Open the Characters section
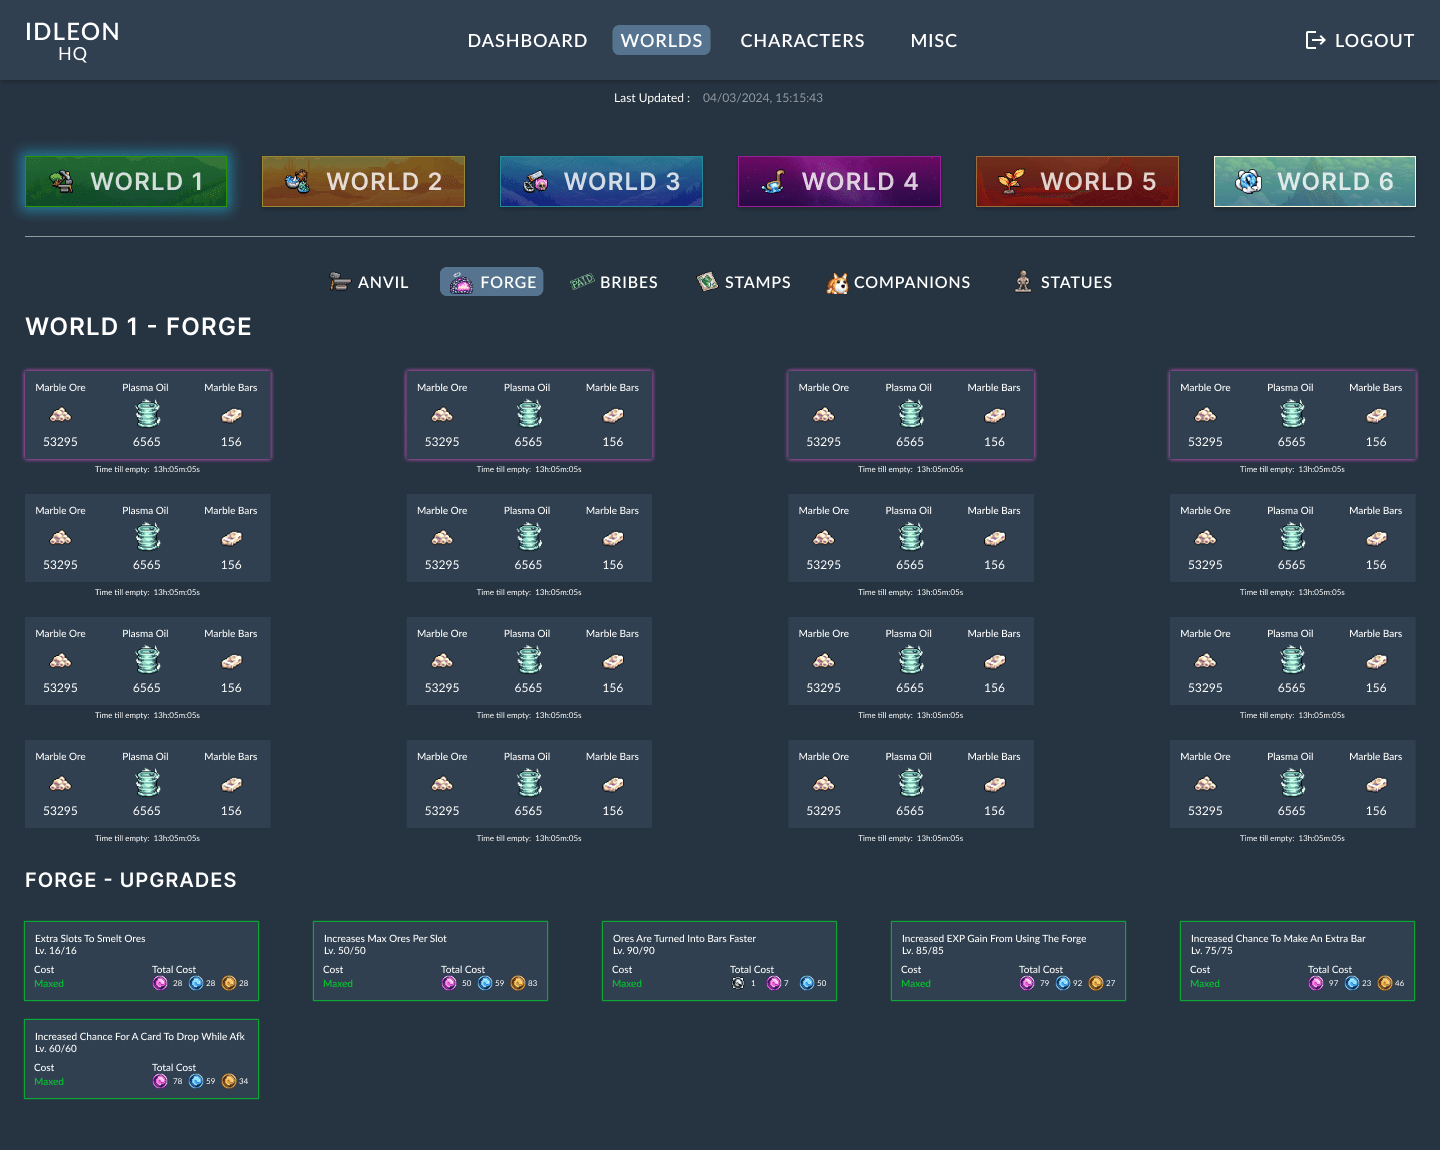Image resolution: width=1440 pixels, height=1150 pixels. [802, 40]
